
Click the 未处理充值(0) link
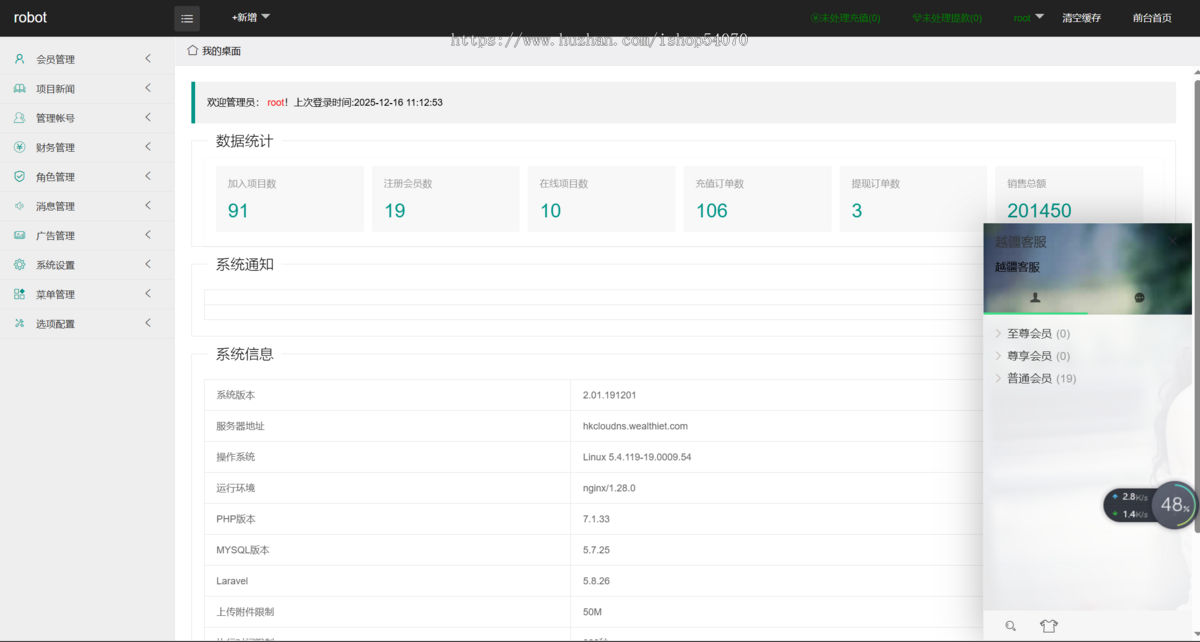point(845,18)
